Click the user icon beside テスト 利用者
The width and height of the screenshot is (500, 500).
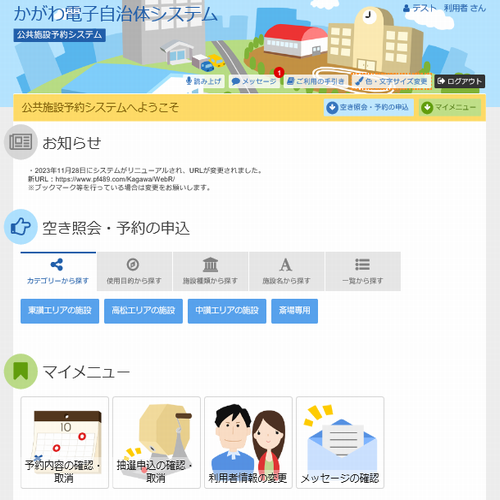pos(406,8)
